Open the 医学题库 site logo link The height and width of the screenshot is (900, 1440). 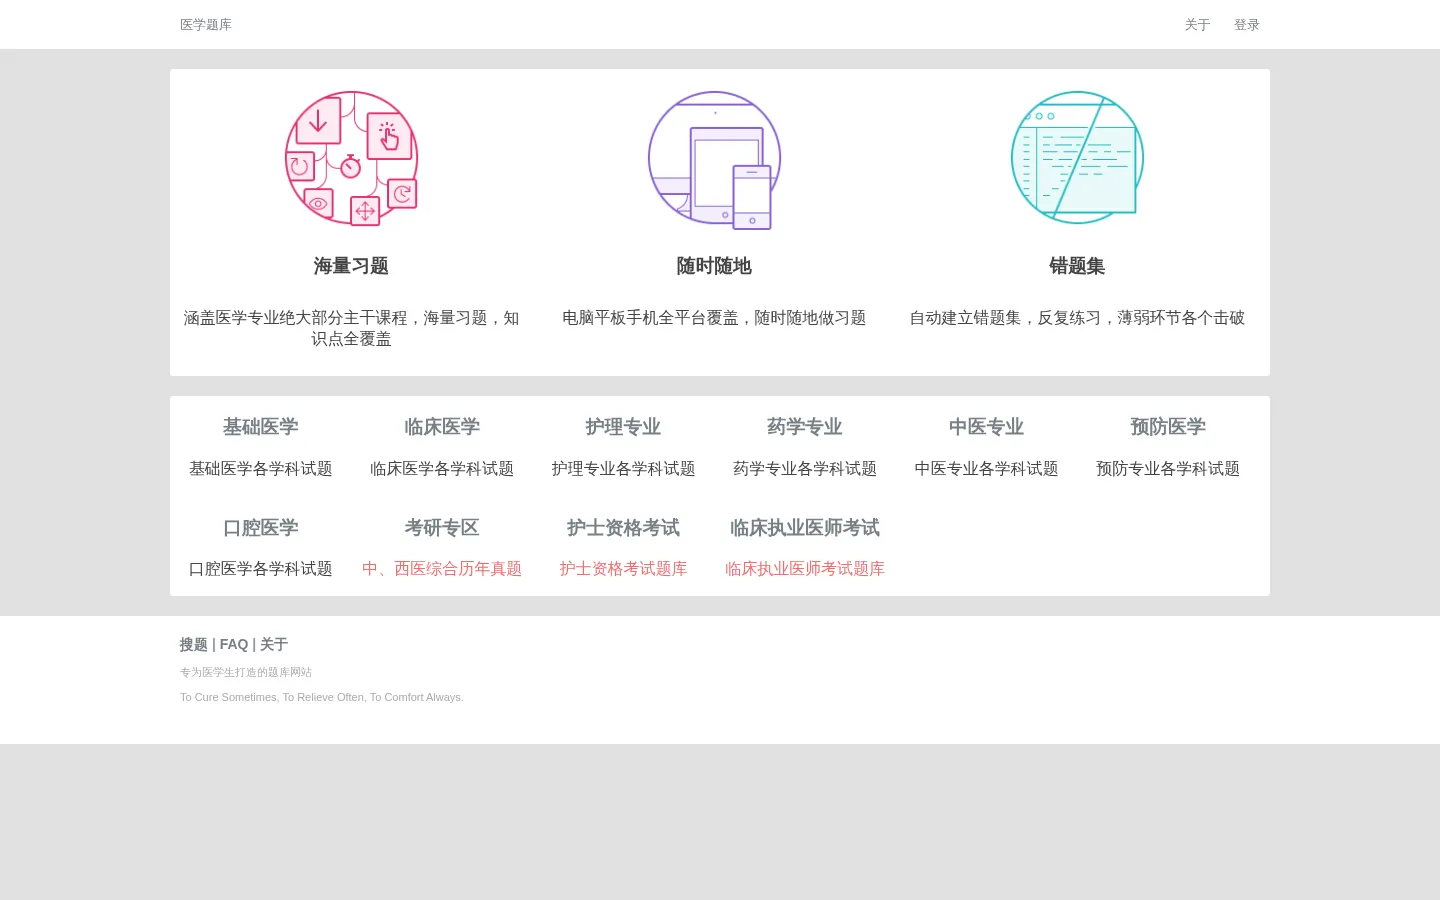pos(206,25)
